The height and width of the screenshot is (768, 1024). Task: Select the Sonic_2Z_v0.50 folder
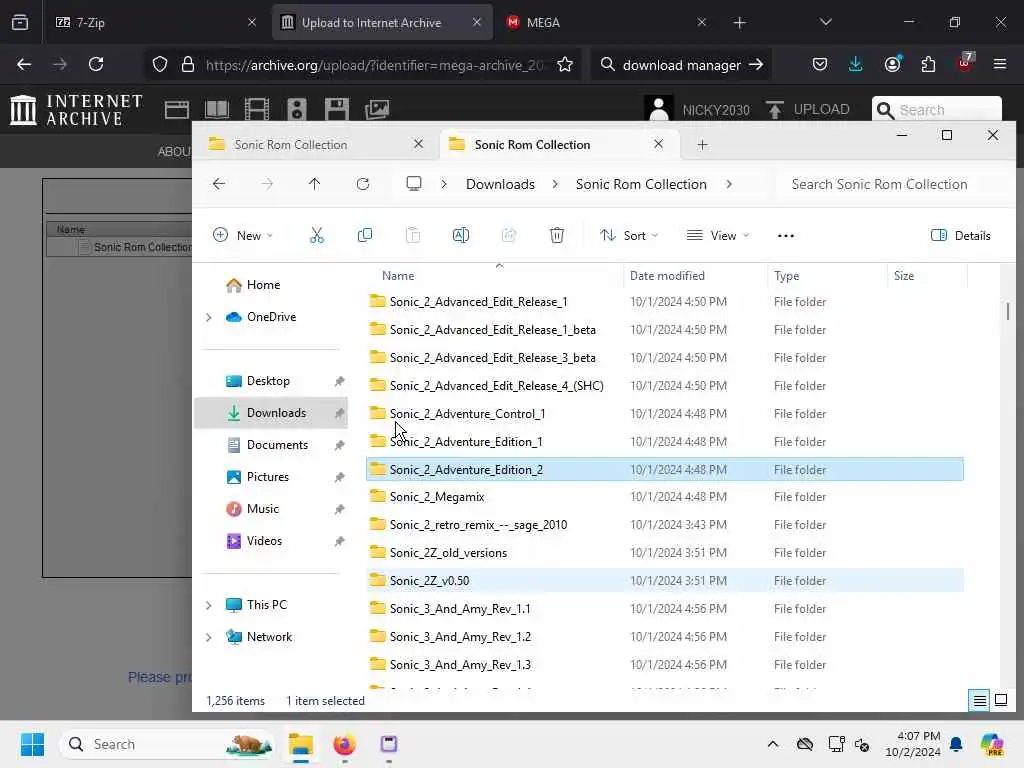[665, 581]
